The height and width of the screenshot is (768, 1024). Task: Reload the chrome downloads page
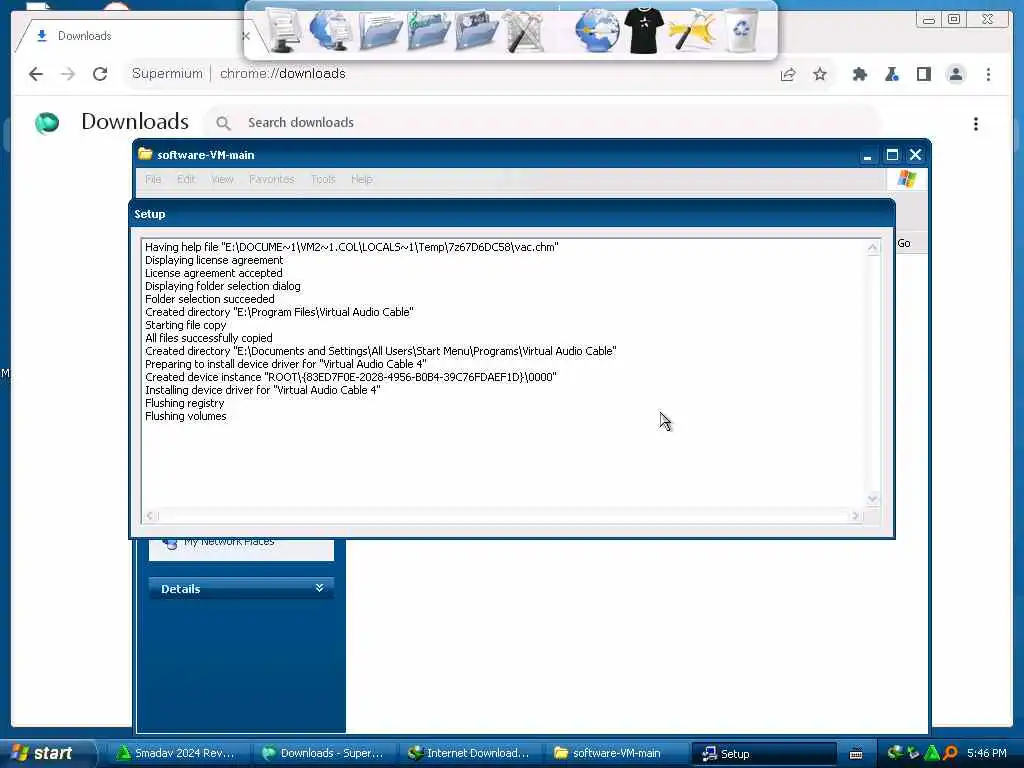pos(100,74)
